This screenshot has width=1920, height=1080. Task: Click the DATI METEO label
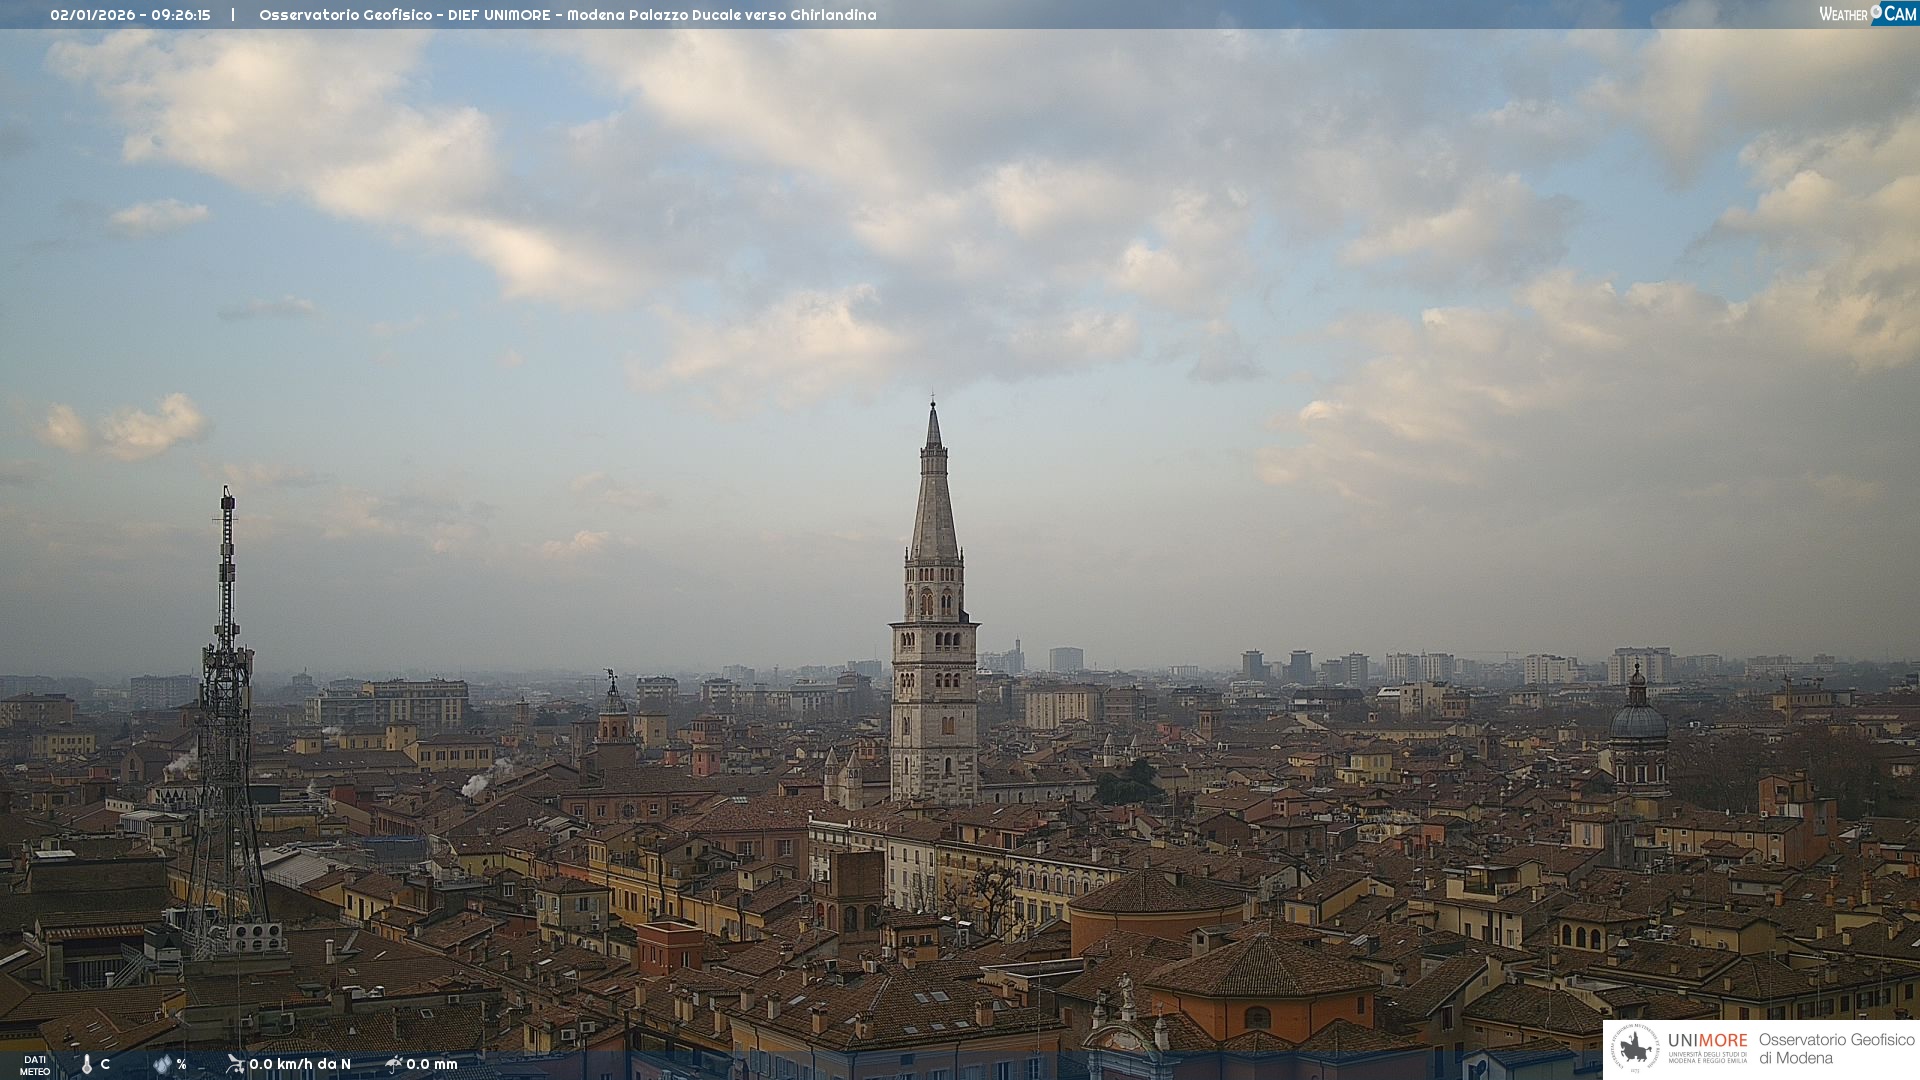pyautogui.click(x=35, y=1065)
